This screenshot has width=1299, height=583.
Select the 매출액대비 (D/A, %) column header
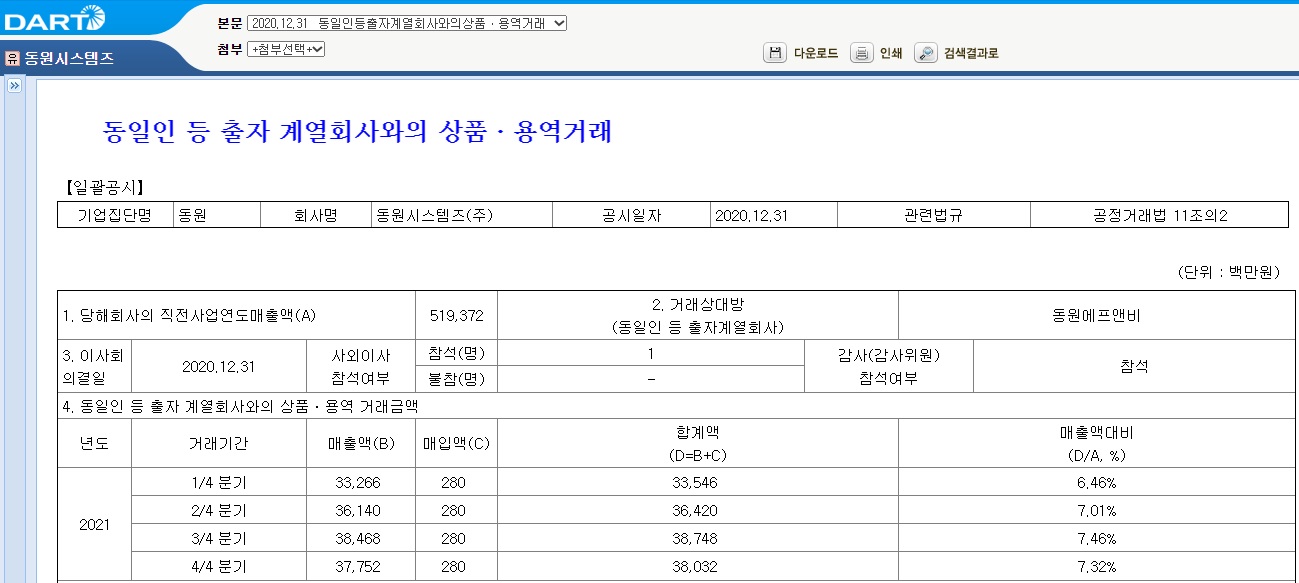(x=1096, y=443)
